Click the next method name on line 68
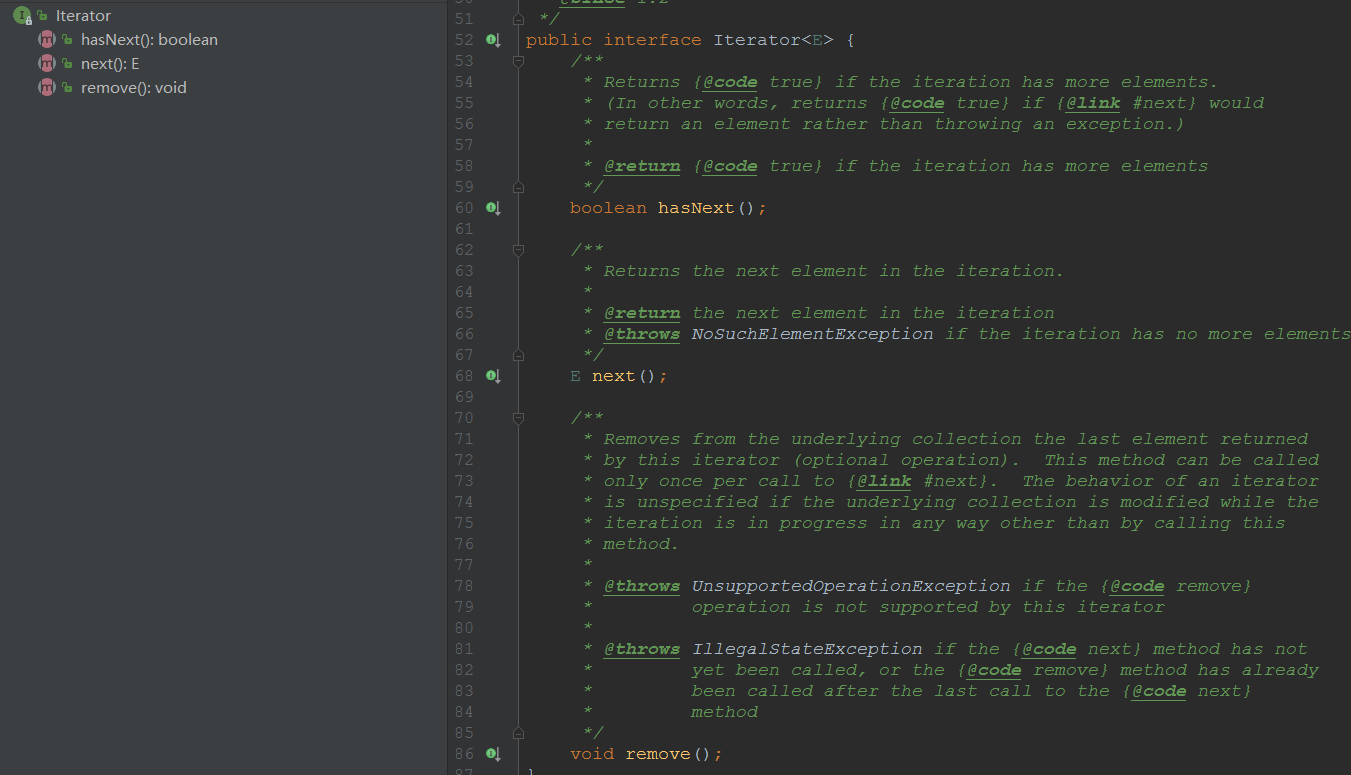The image size is (1351, 775). 614,376
